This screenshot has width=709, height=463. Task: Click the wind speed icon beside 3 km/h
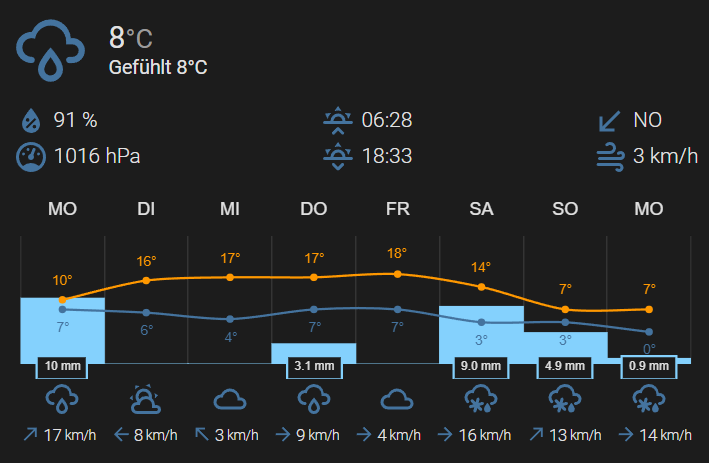pyautogui.click(x=610, y=157)
